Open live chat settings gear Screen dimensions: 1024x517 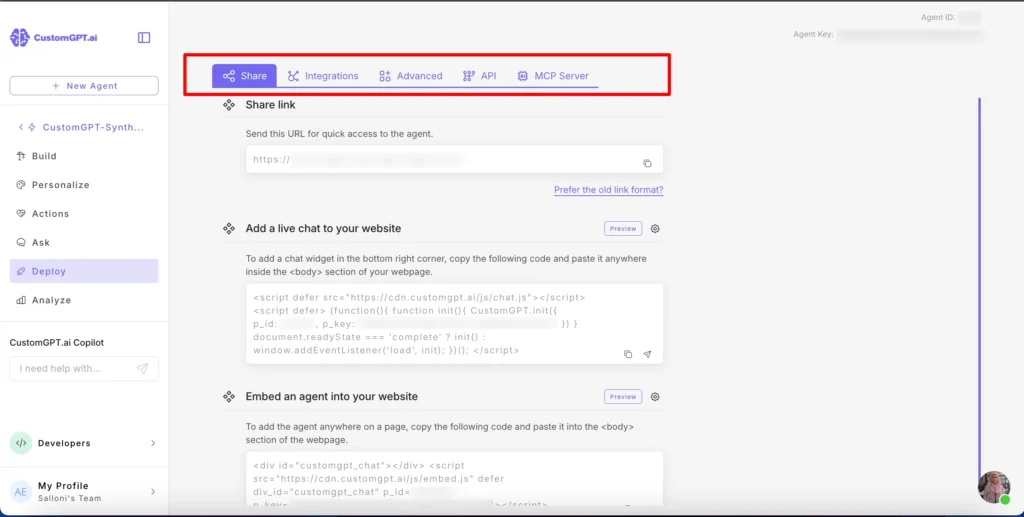click(x=655, y=228)
